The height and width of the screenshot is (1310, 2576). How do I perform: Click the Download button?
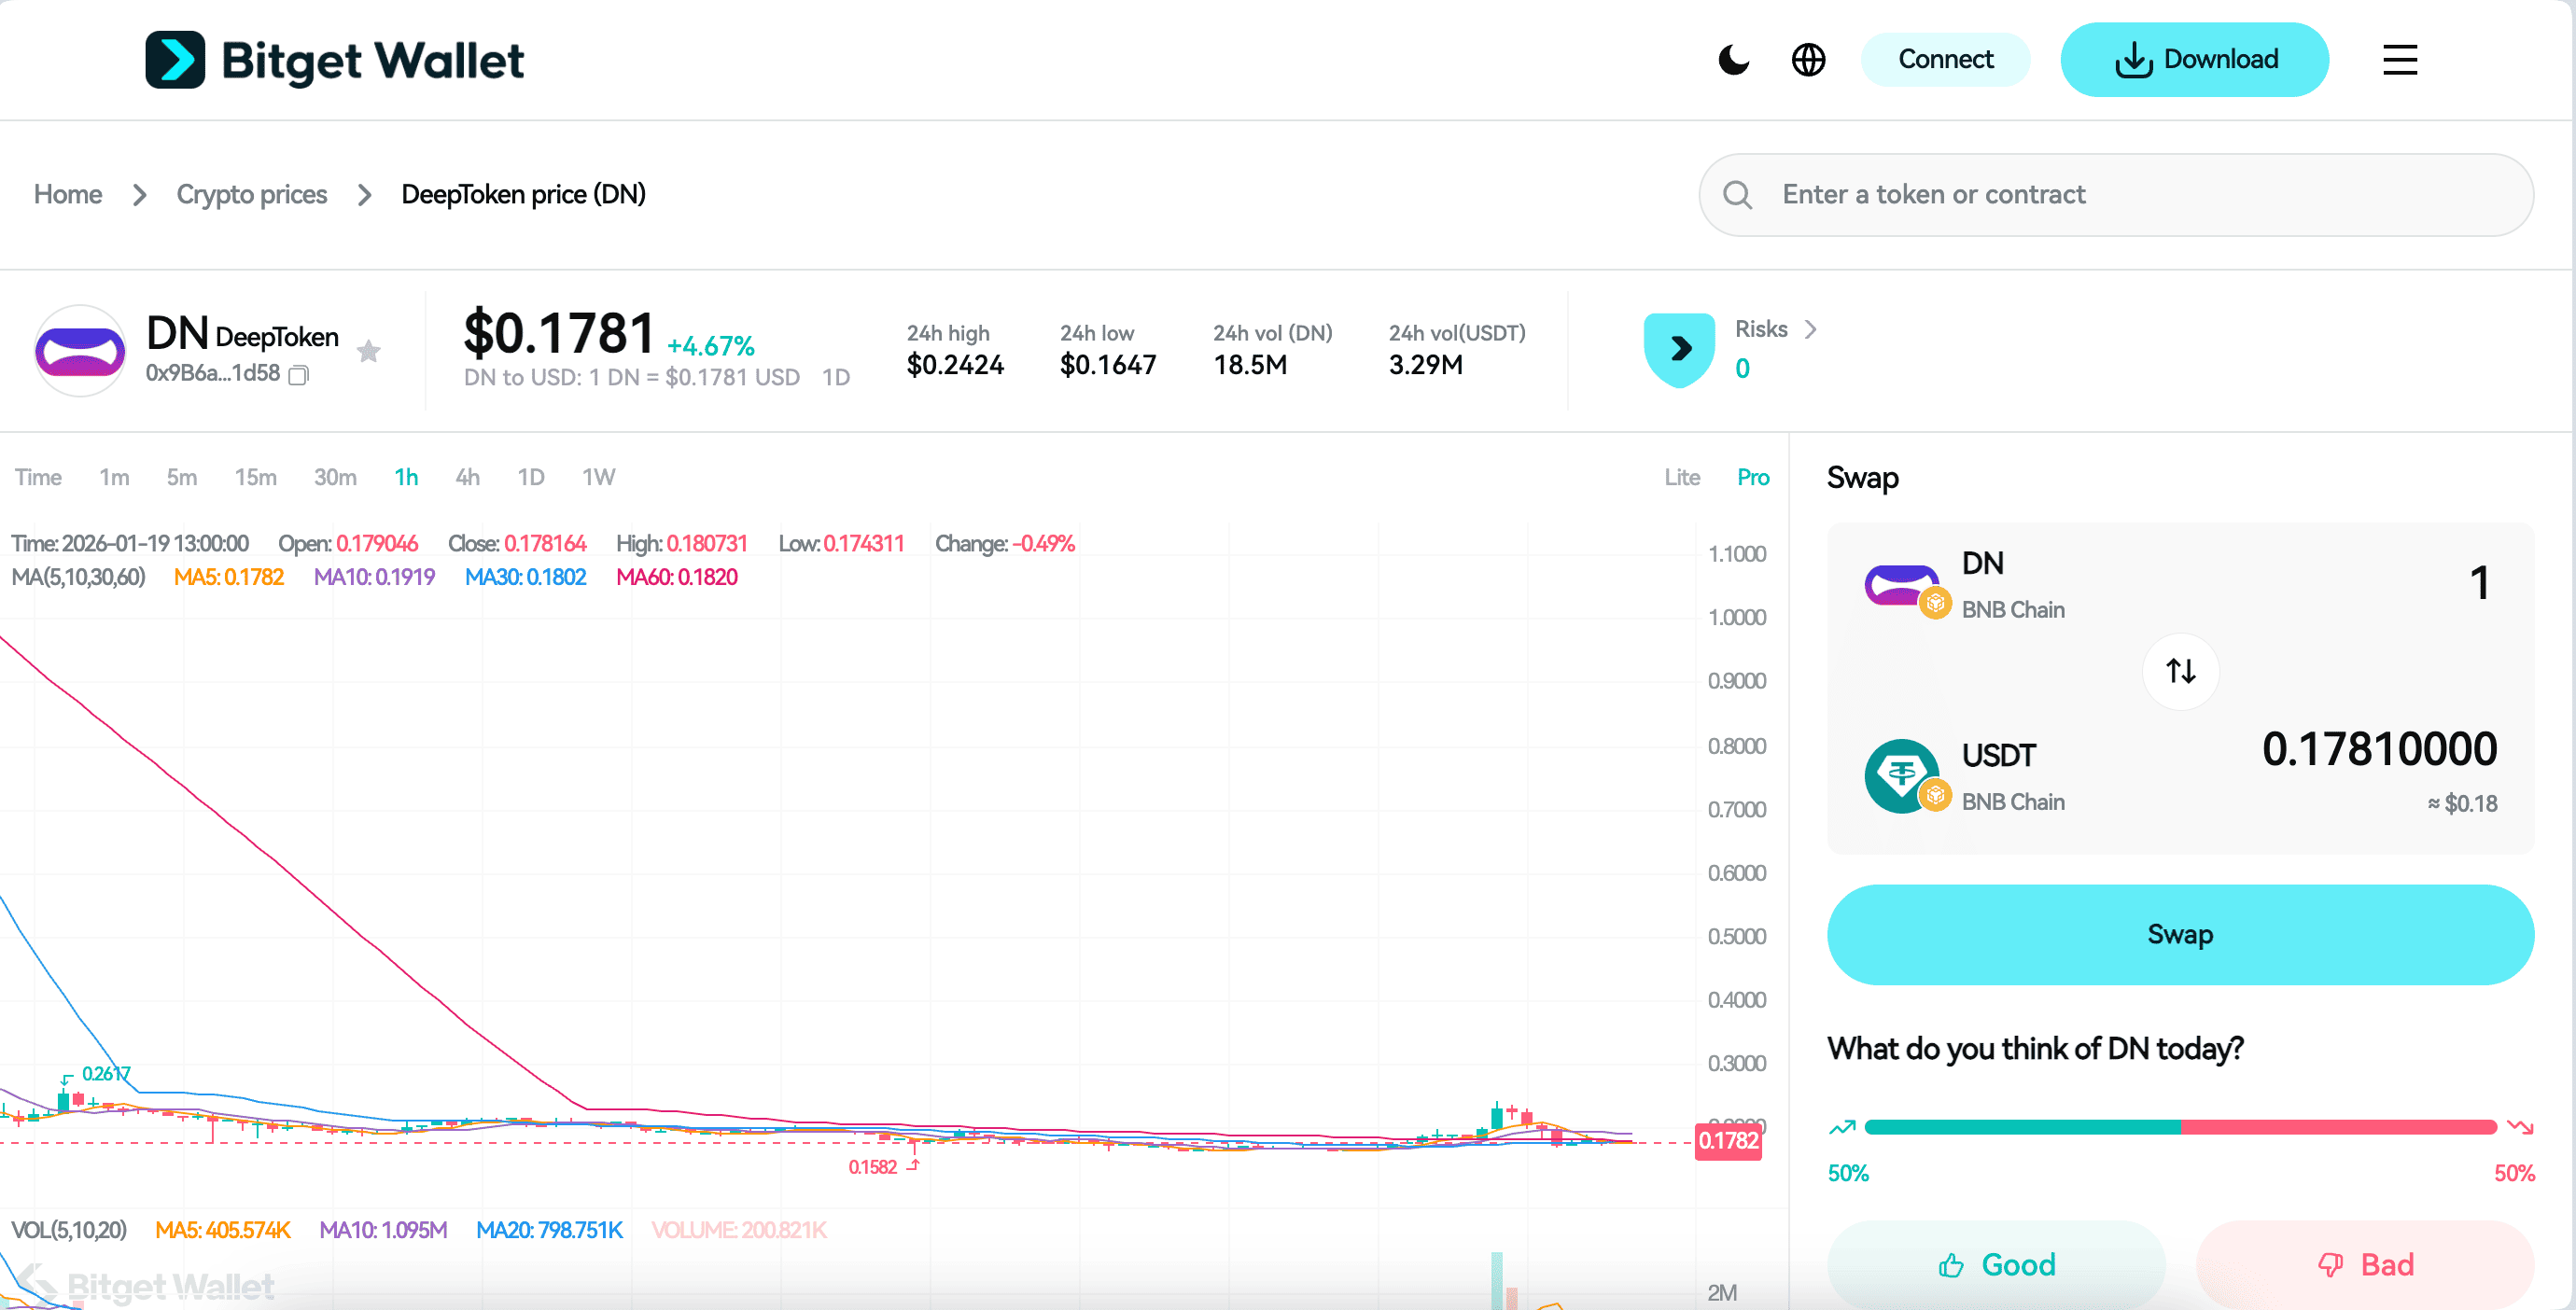(x=2196, y=59)
